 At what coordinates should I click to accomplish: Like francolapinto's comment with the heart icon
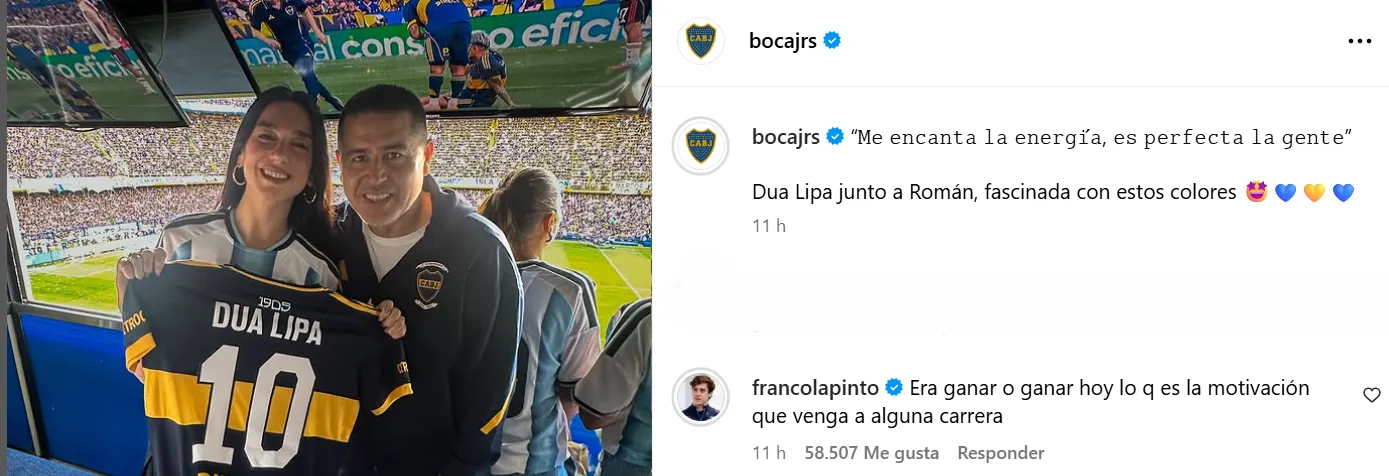coord(1372,395)
